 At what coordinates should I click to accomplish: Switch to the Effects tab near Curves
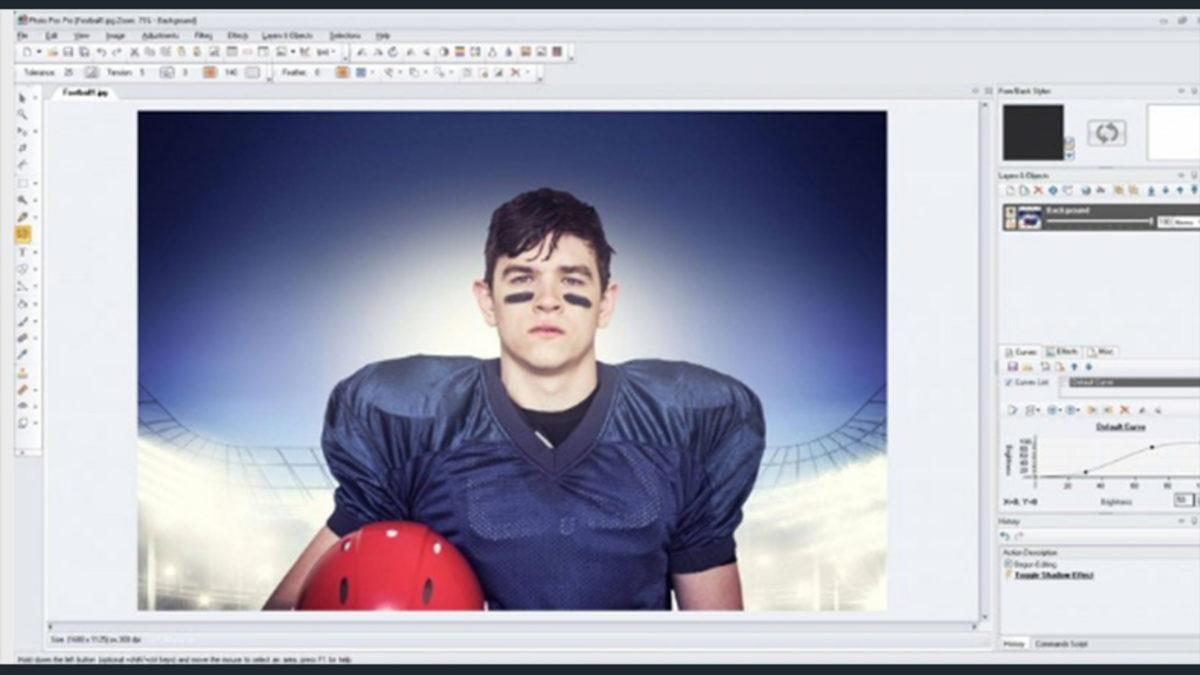coord(1062,351)
